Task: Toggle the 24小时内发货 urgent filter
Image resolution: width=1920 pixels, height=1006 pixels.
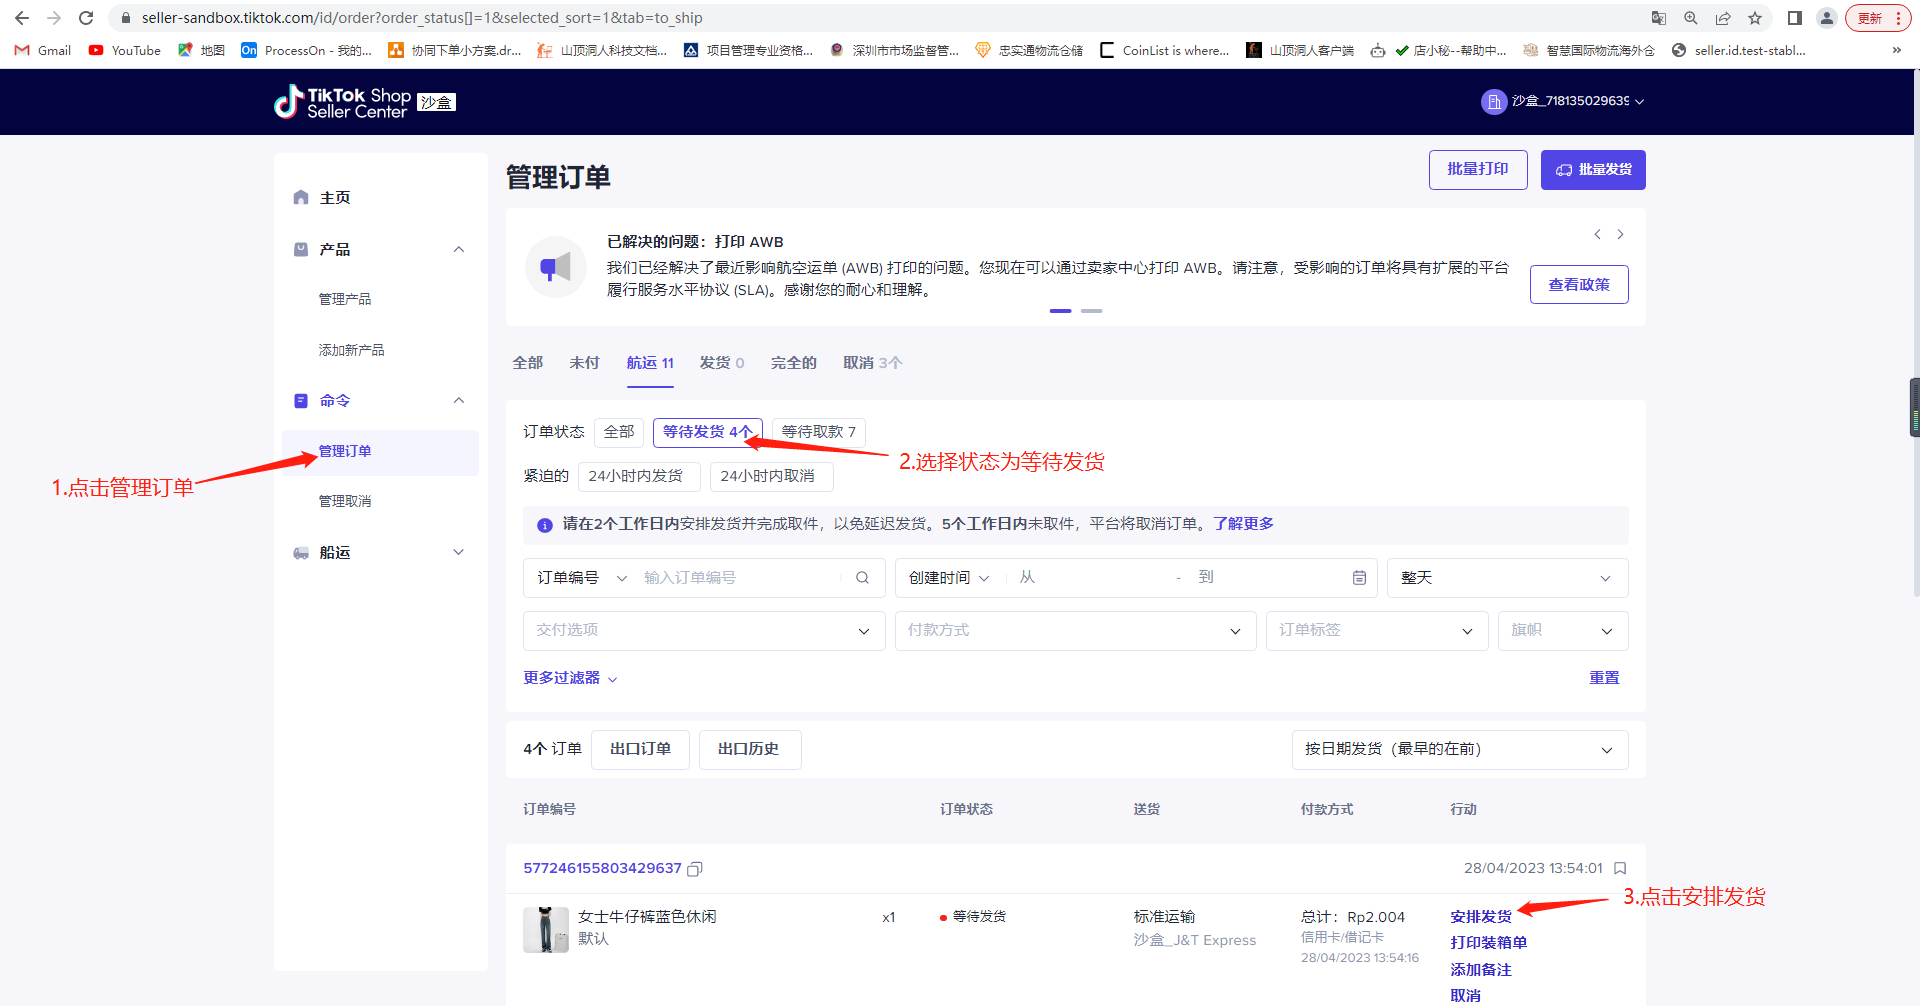Action: 635,476
